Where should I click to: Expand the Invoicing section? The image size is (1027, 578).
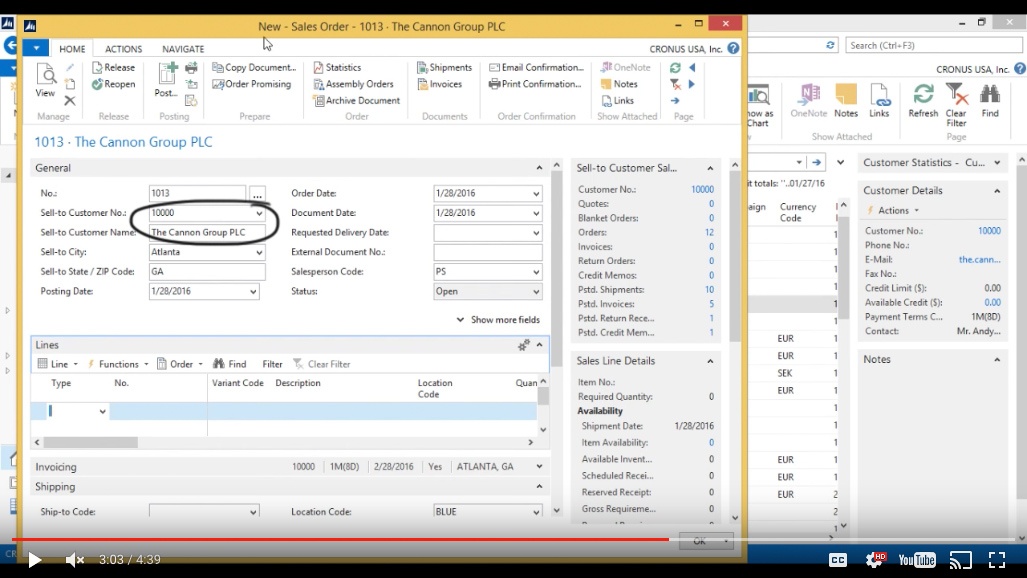pyautogui.click(x=539, y=467)
